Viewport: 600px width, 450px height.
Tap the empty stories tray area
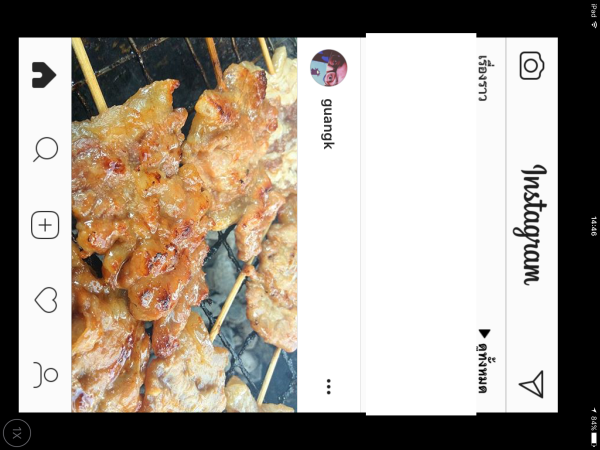pyautogui.click(x=421, y=224)
